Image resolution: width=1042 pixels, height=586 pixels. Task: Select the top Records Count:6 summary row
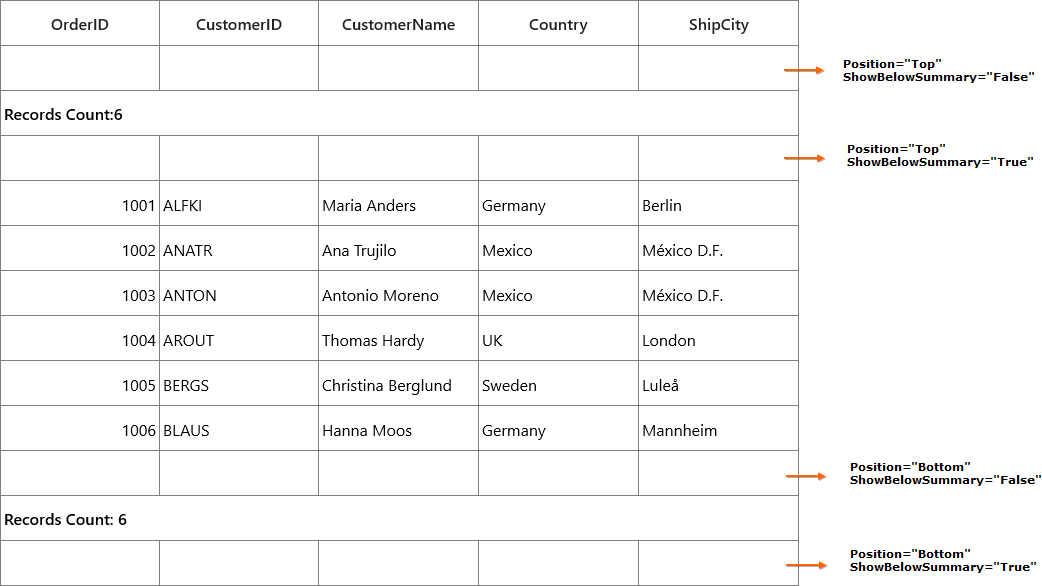(399, 114)
